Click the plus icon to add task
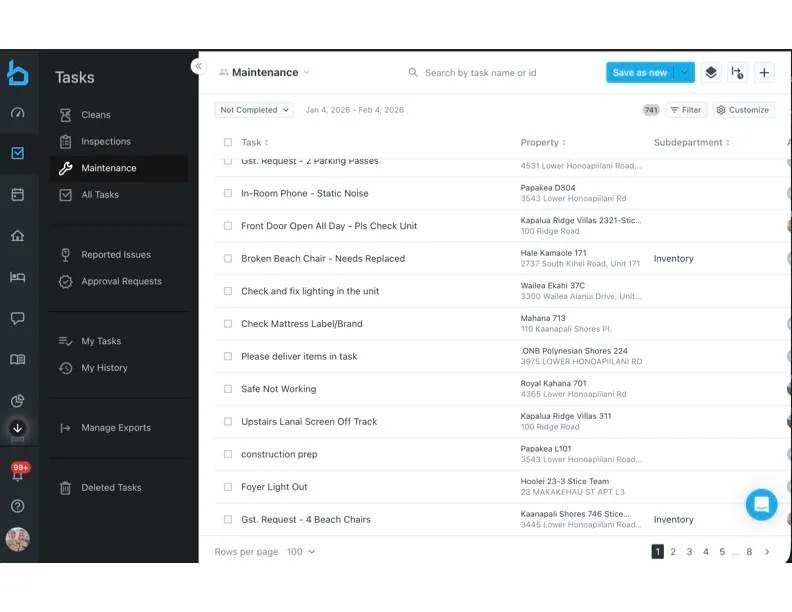Image resolution: width=792 pixels, height=612 pixels. [x=764, y=72]
